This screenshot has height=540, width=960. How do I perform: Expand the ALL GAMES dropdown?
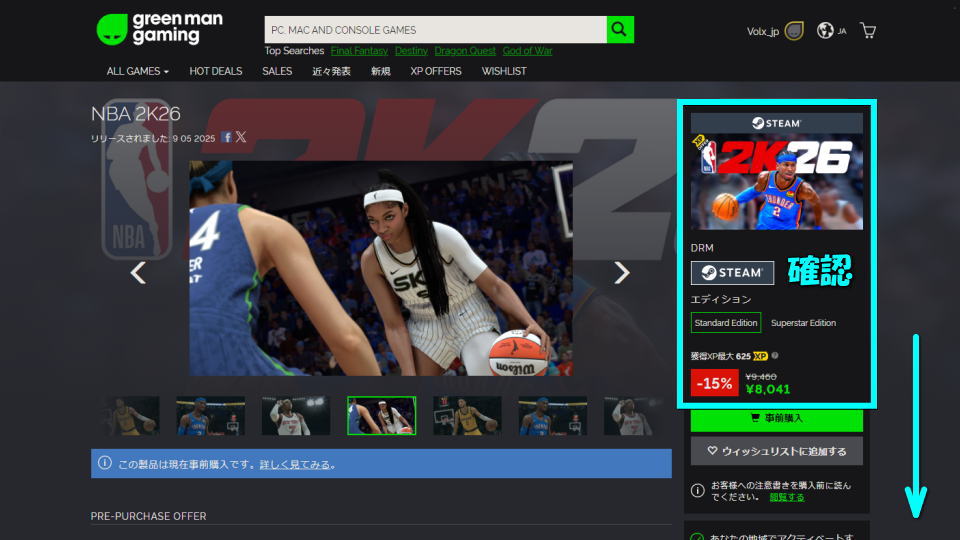tap(137, 71)
